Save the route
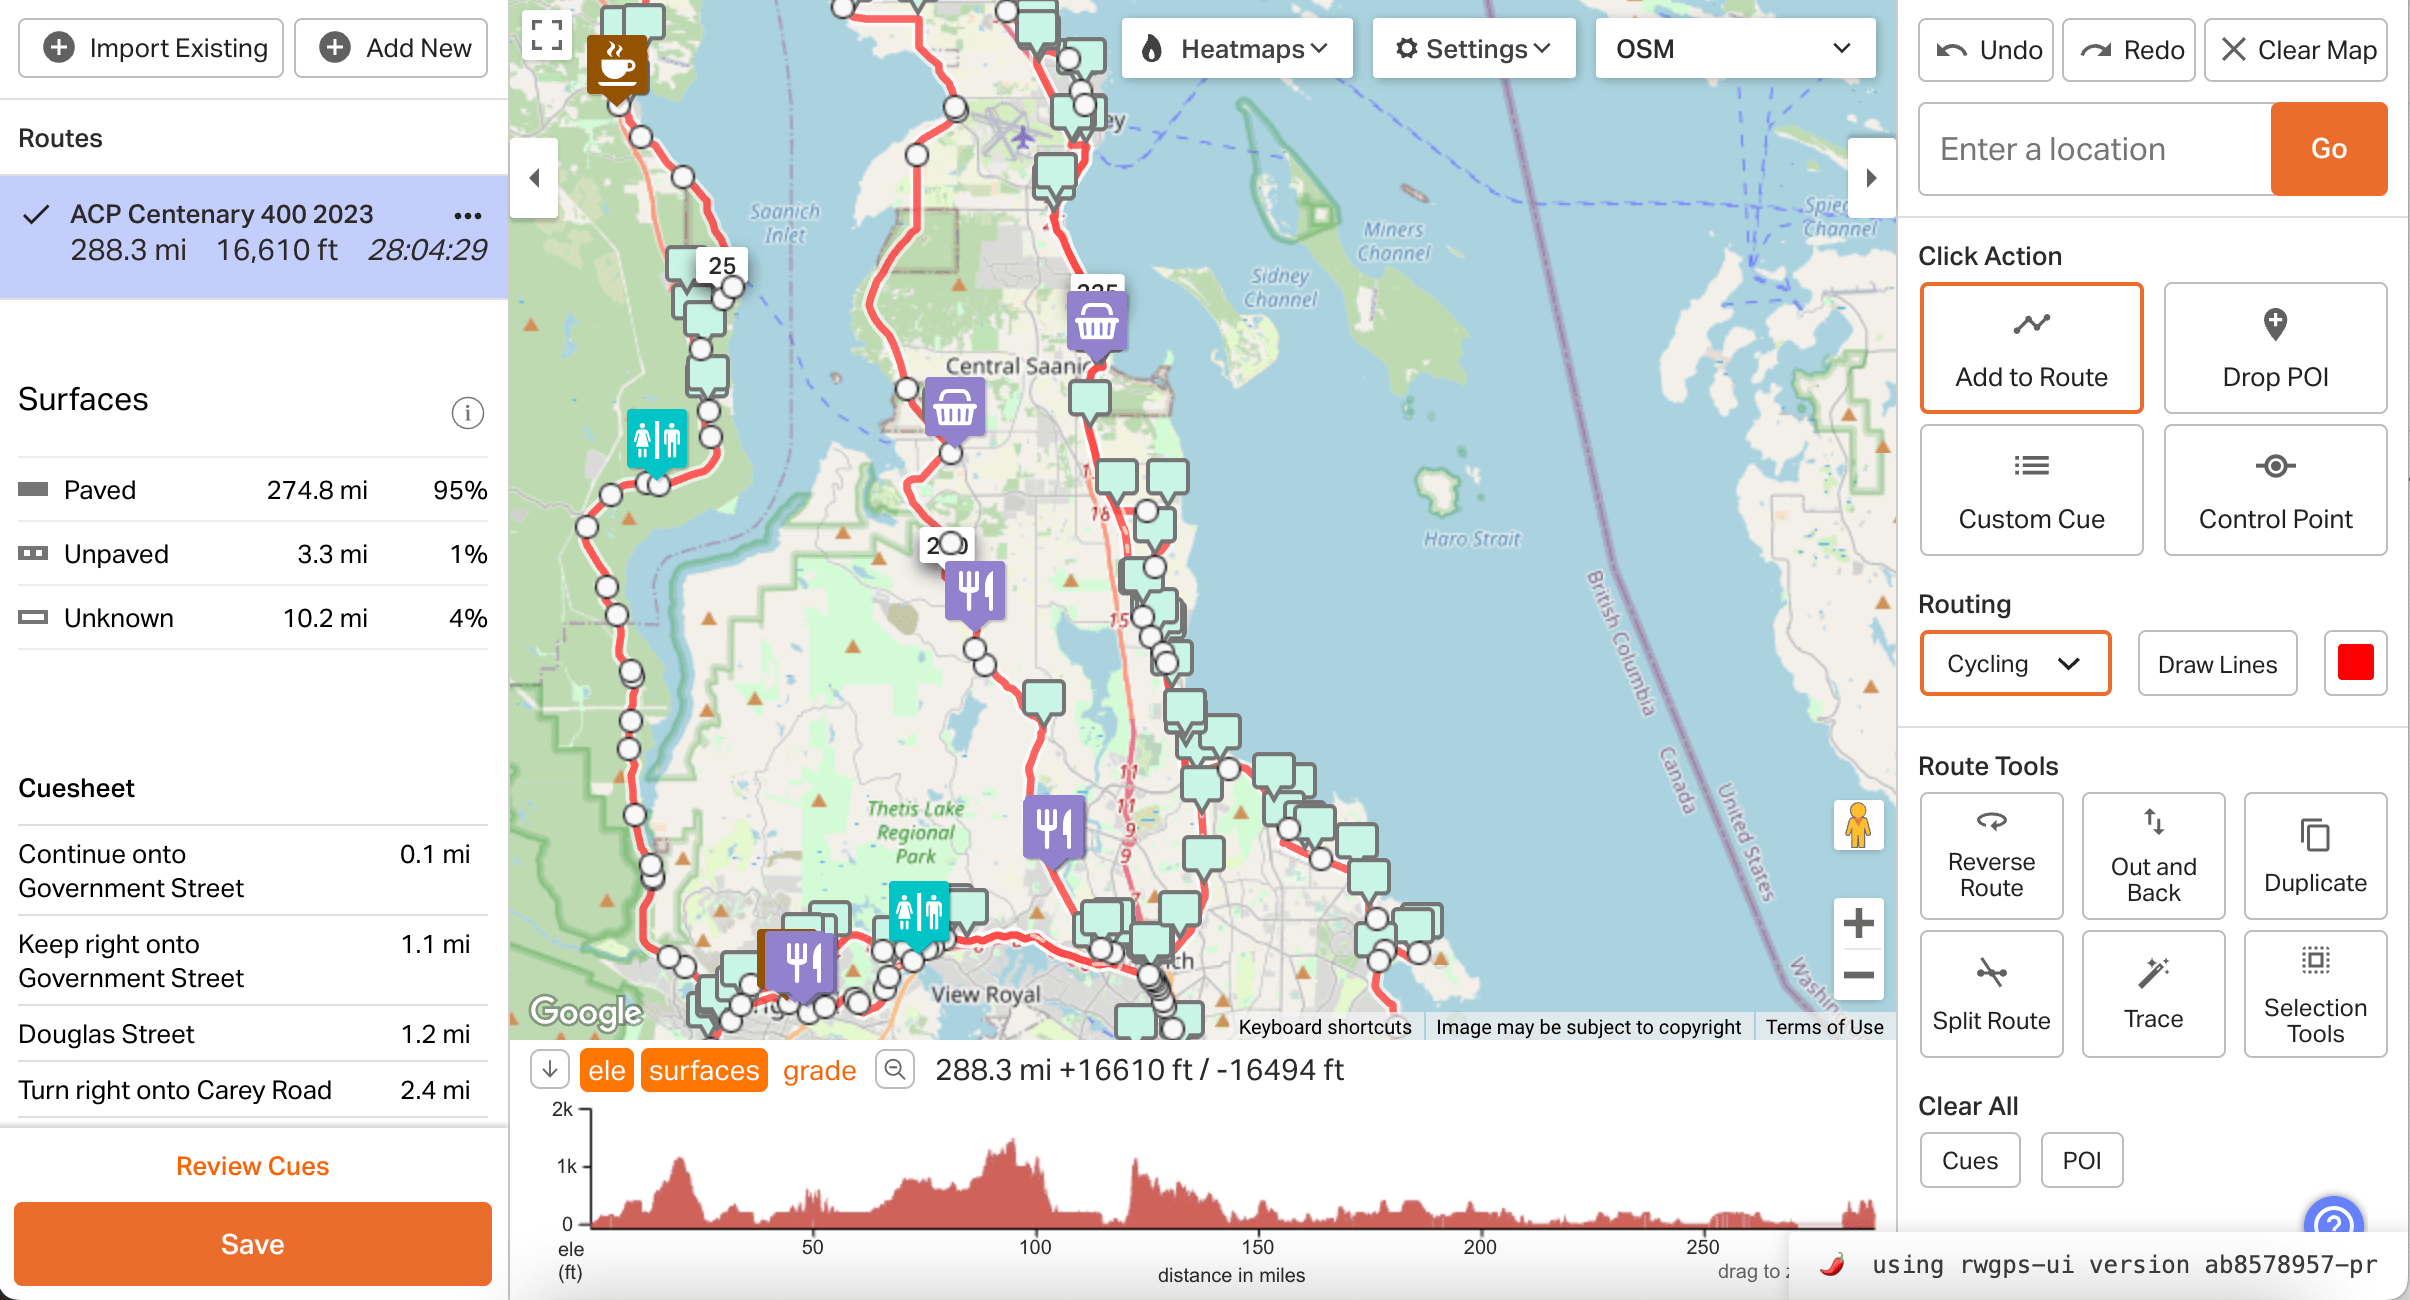Screen dimensions: 2410x1300 click(251, 1243)
